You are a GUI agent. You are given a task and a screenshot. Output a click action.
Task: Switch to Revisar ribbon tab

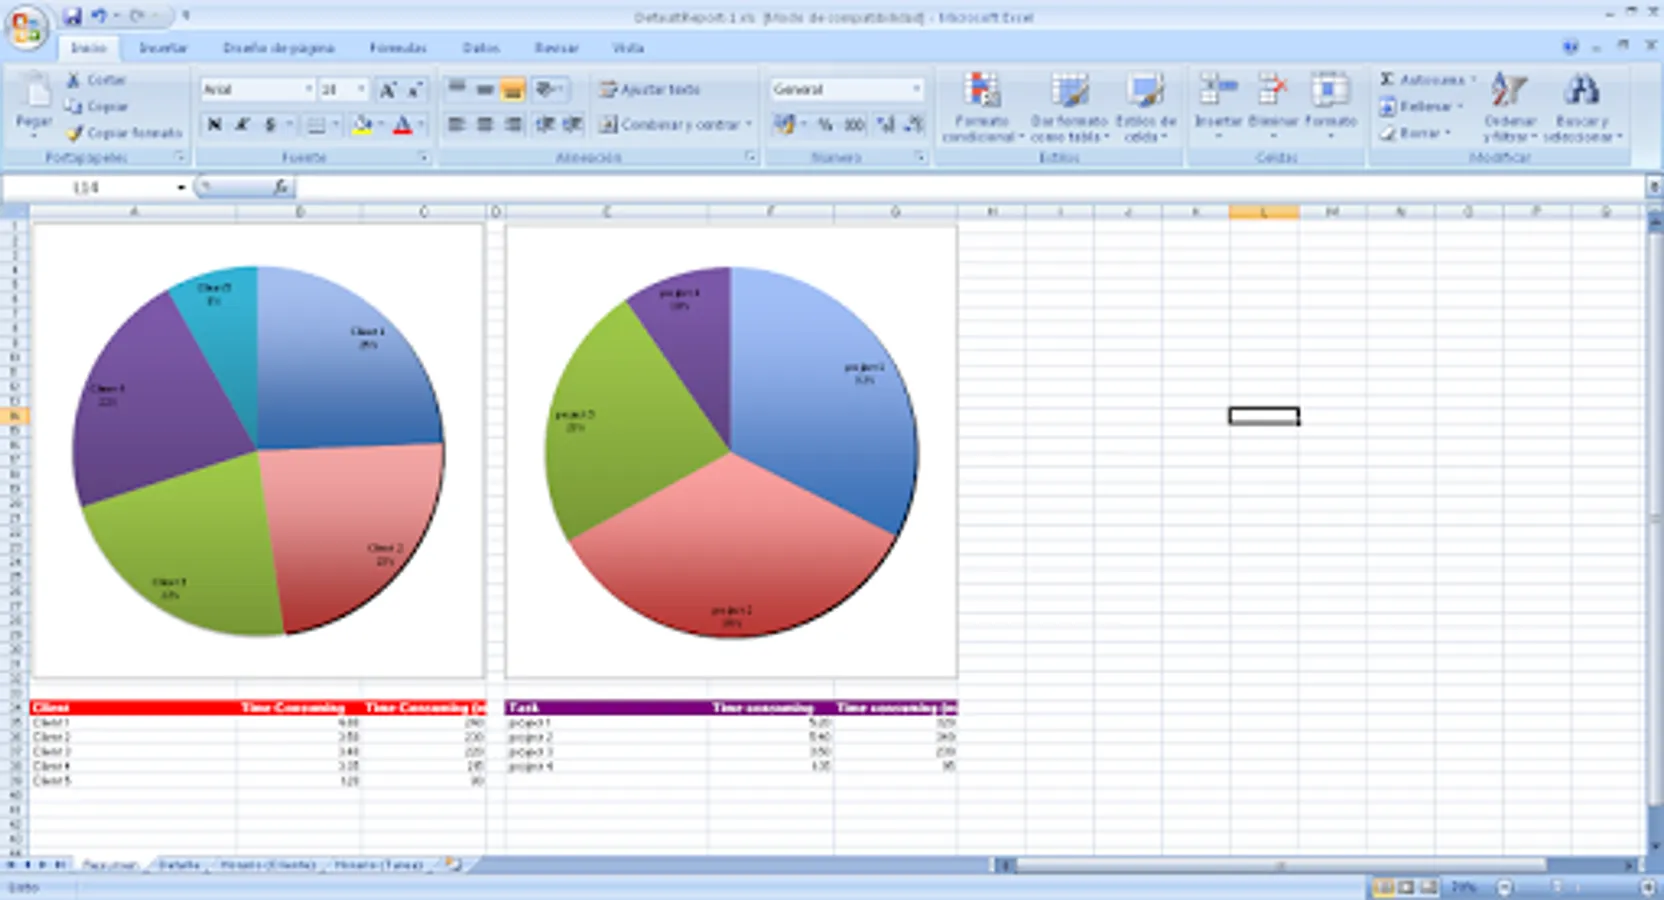coord(557,48)
